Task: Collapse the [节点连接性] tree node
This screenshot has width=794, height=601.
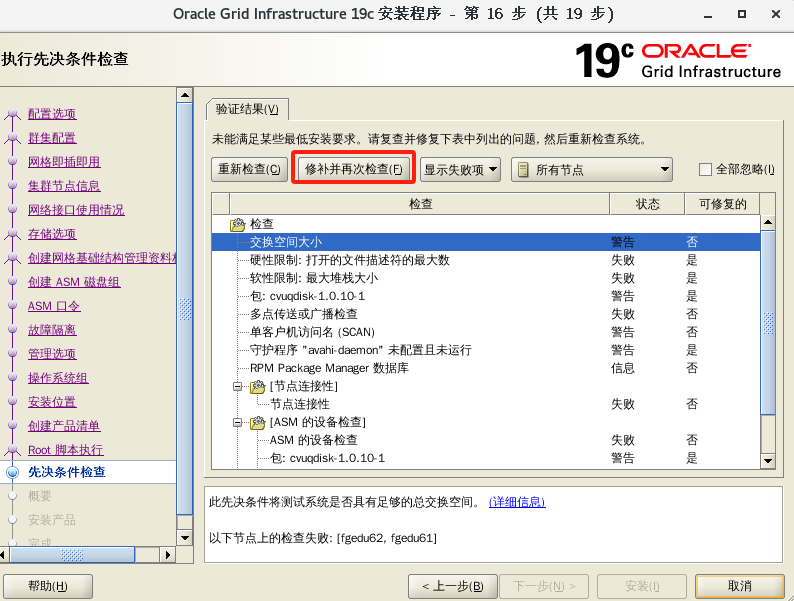Action: 237,387
